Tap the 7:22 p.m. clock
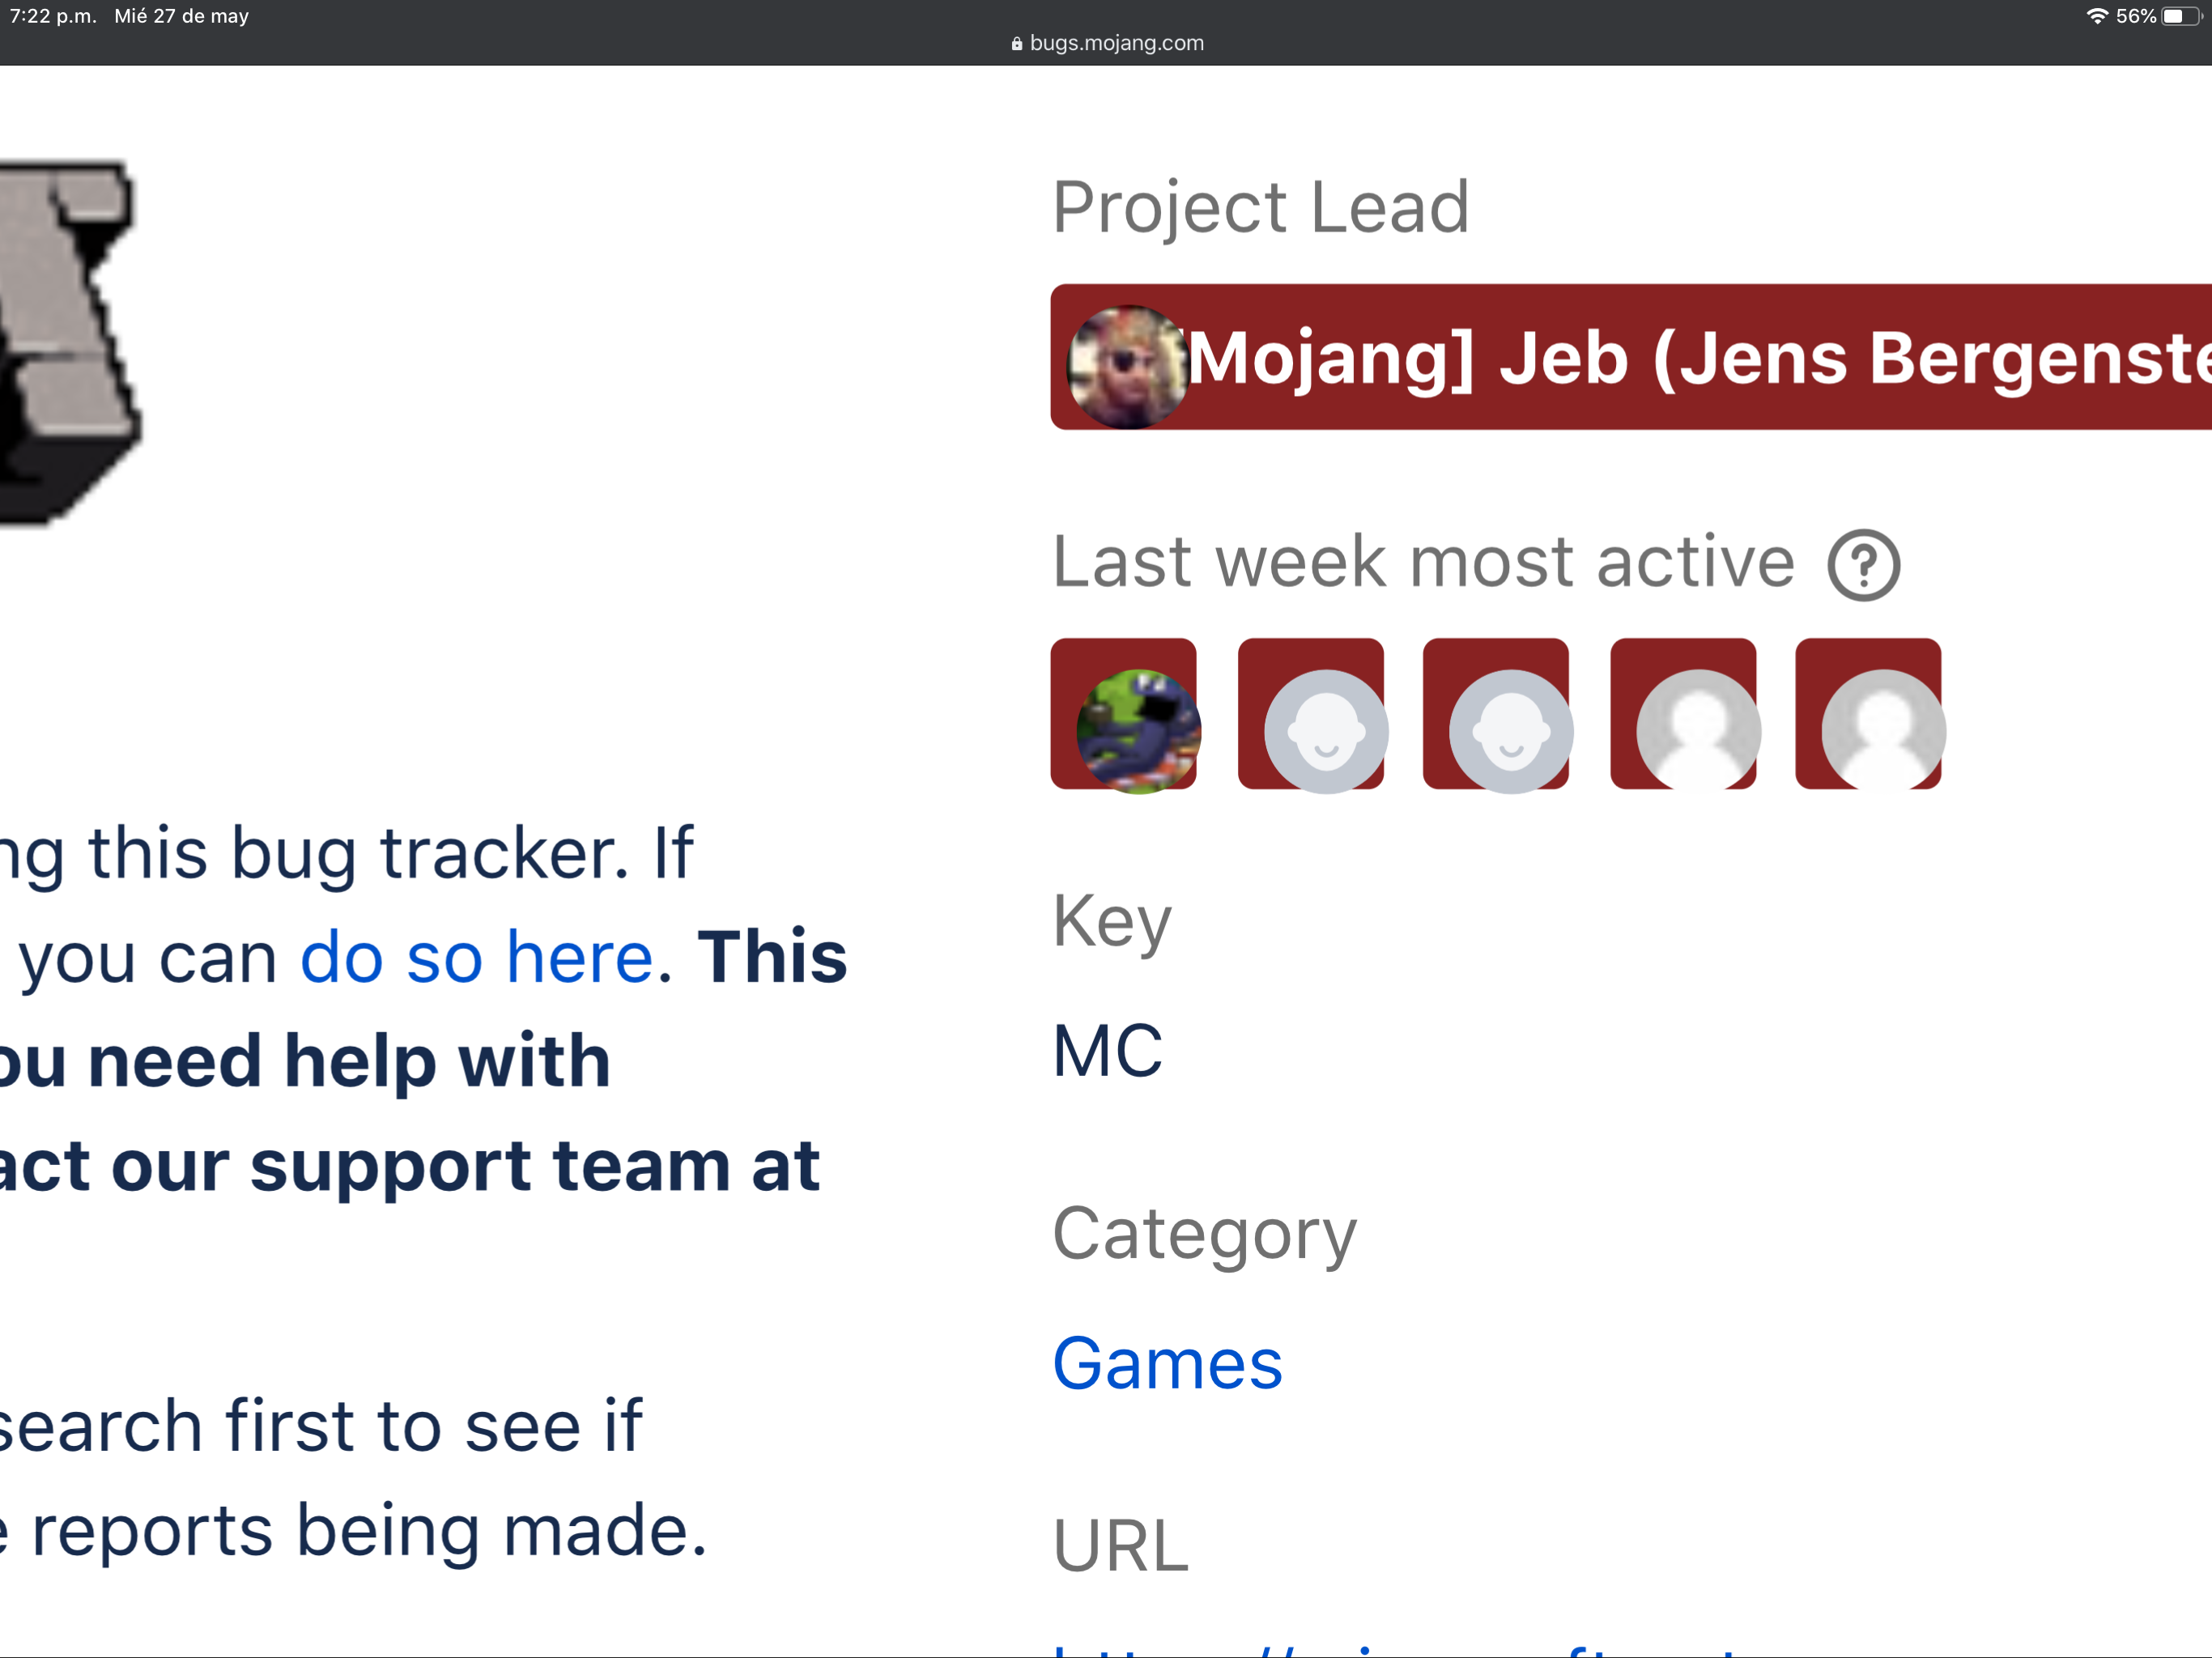 (53, 16)
